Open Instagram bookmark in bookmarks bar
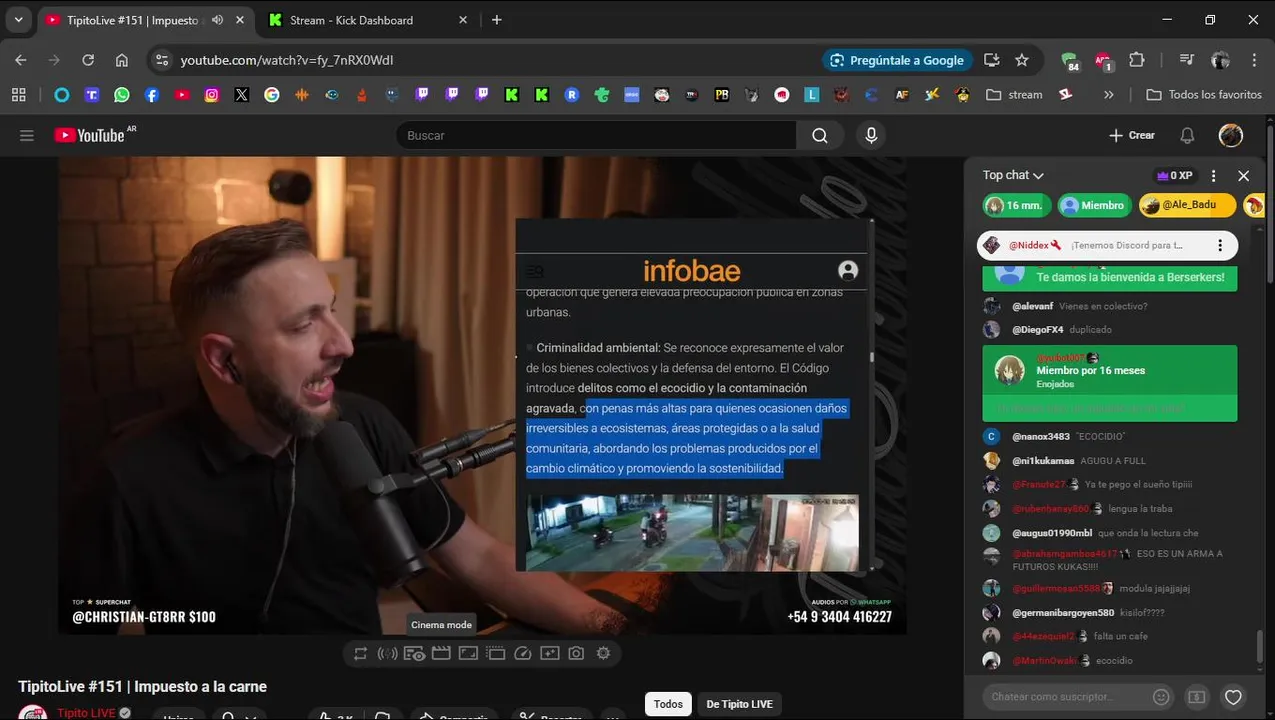 212,95
